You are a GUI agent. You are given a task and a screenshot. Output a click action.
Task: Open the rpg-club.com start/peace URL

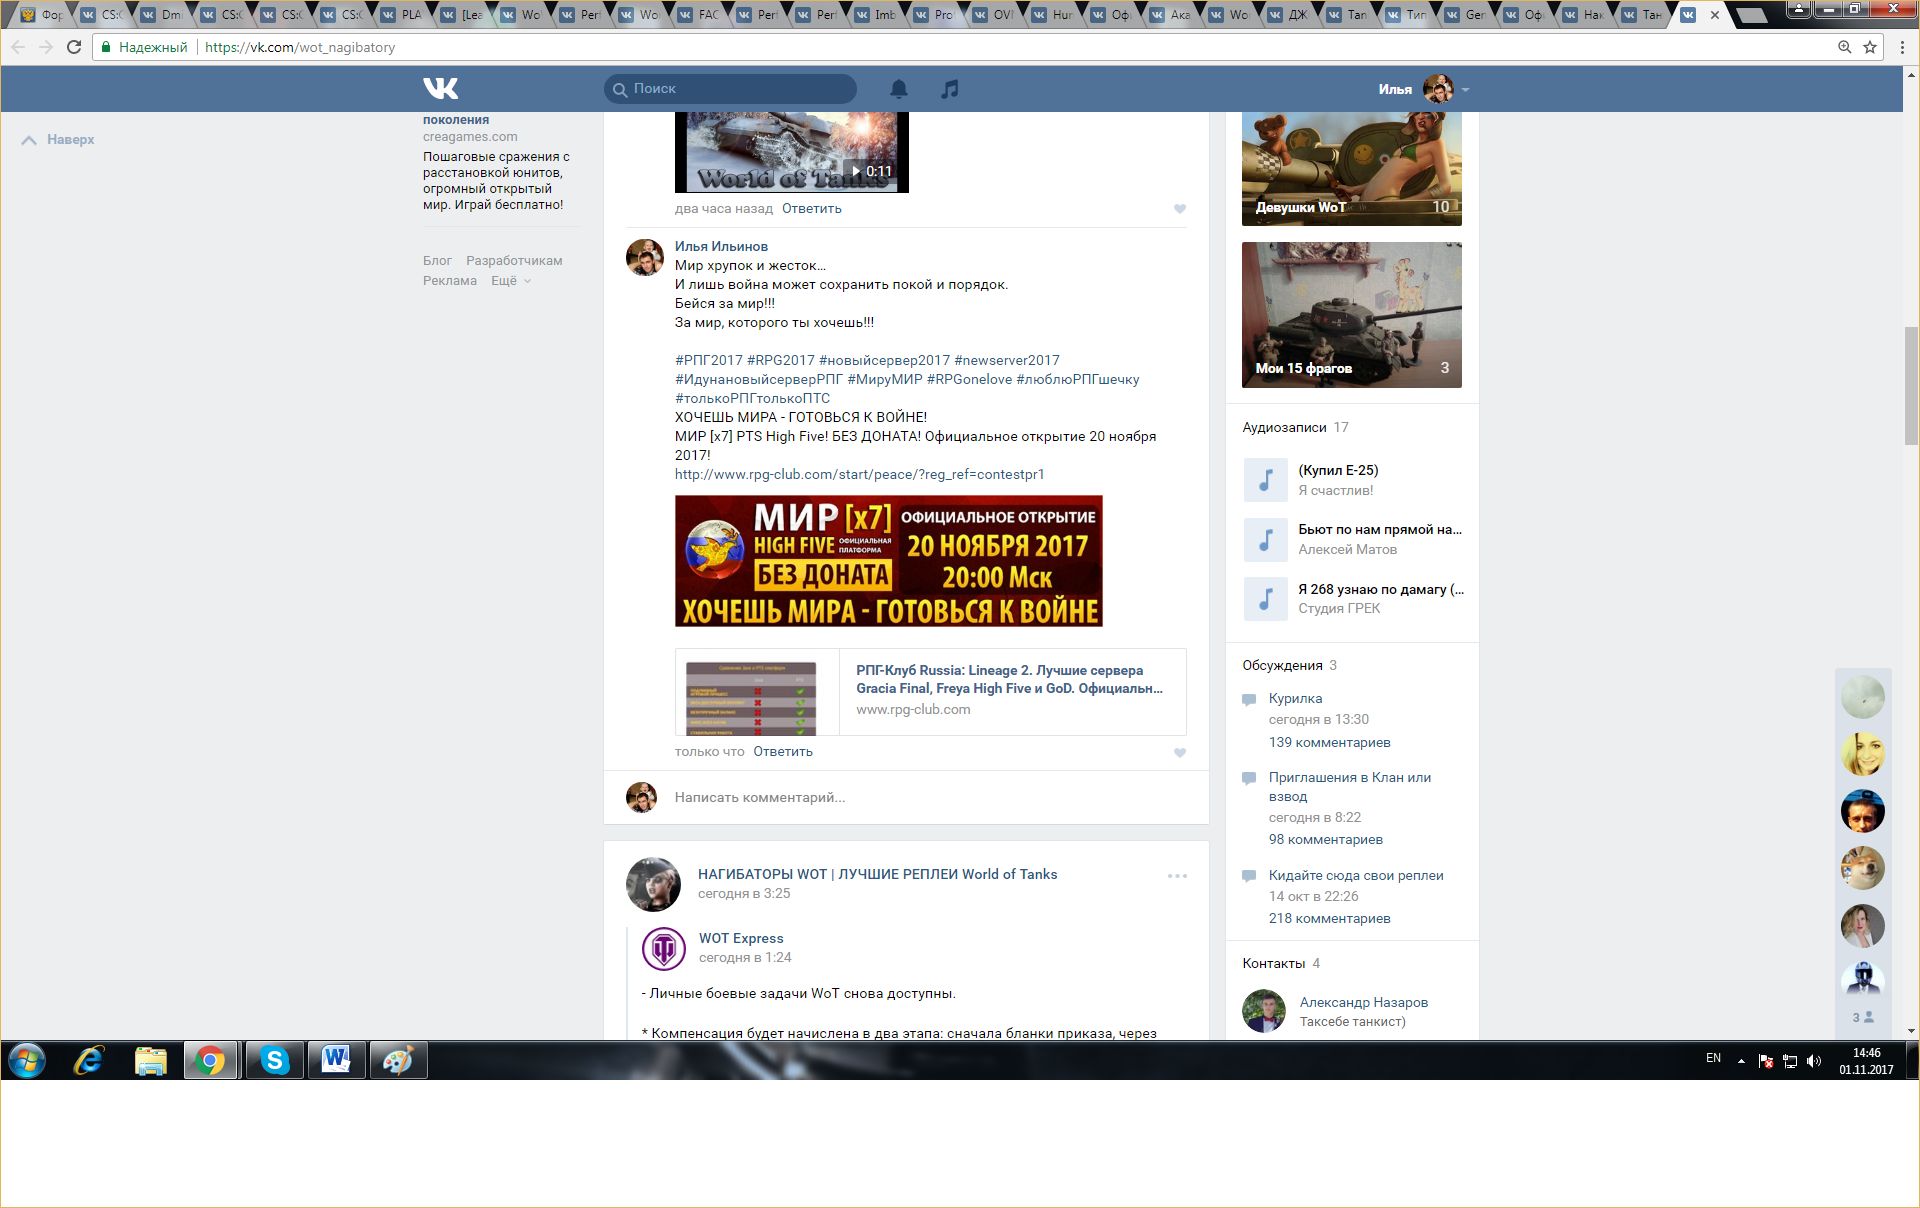tap(859, 474)
